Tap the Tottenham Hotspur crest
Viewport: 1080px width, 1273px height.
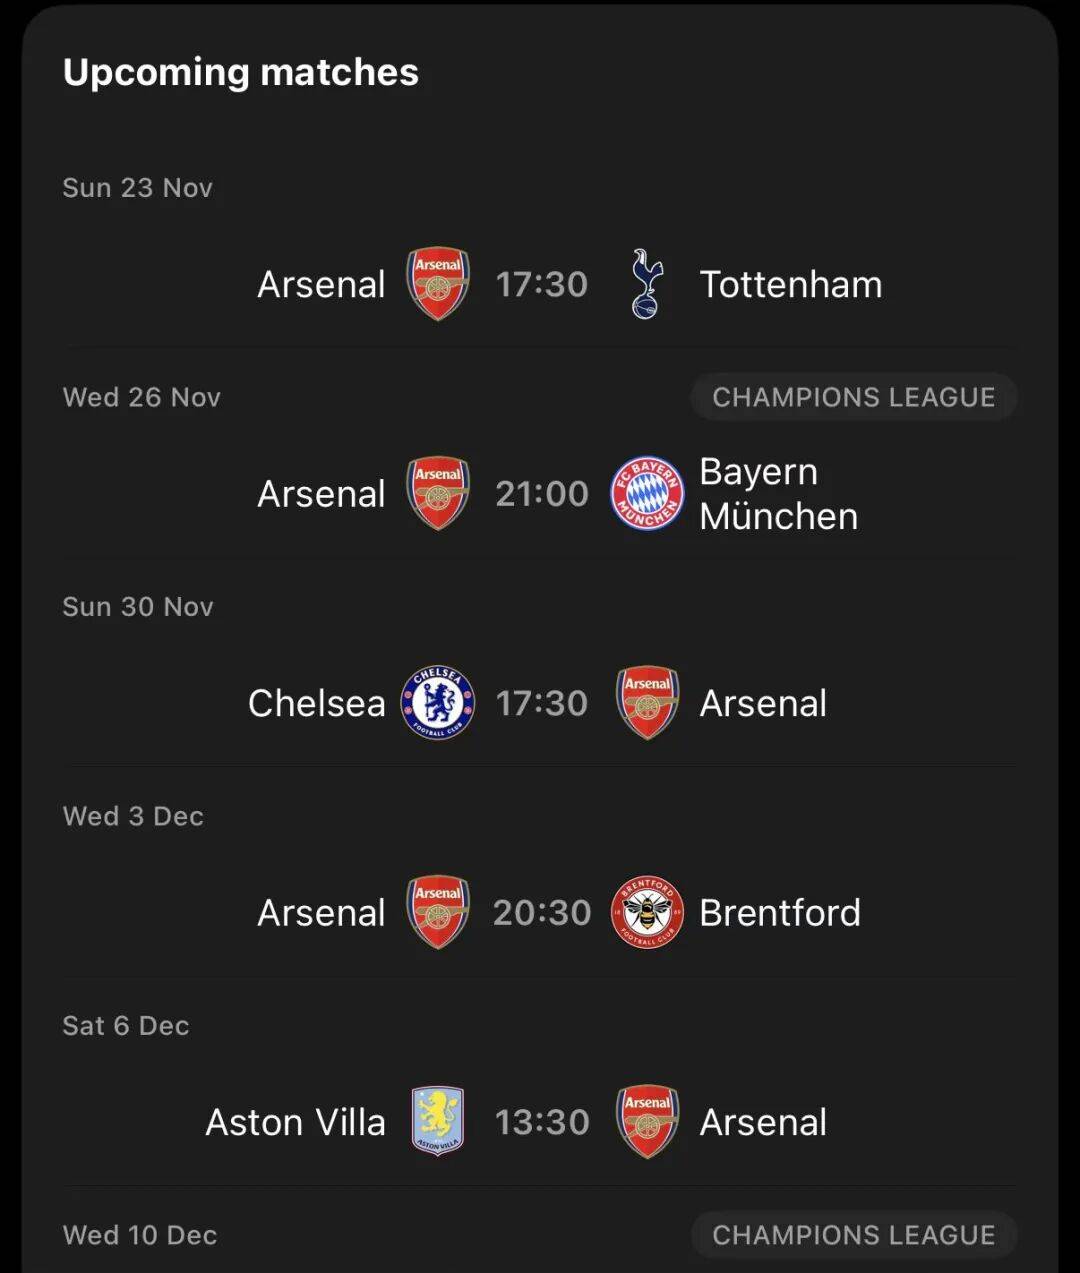647,284
